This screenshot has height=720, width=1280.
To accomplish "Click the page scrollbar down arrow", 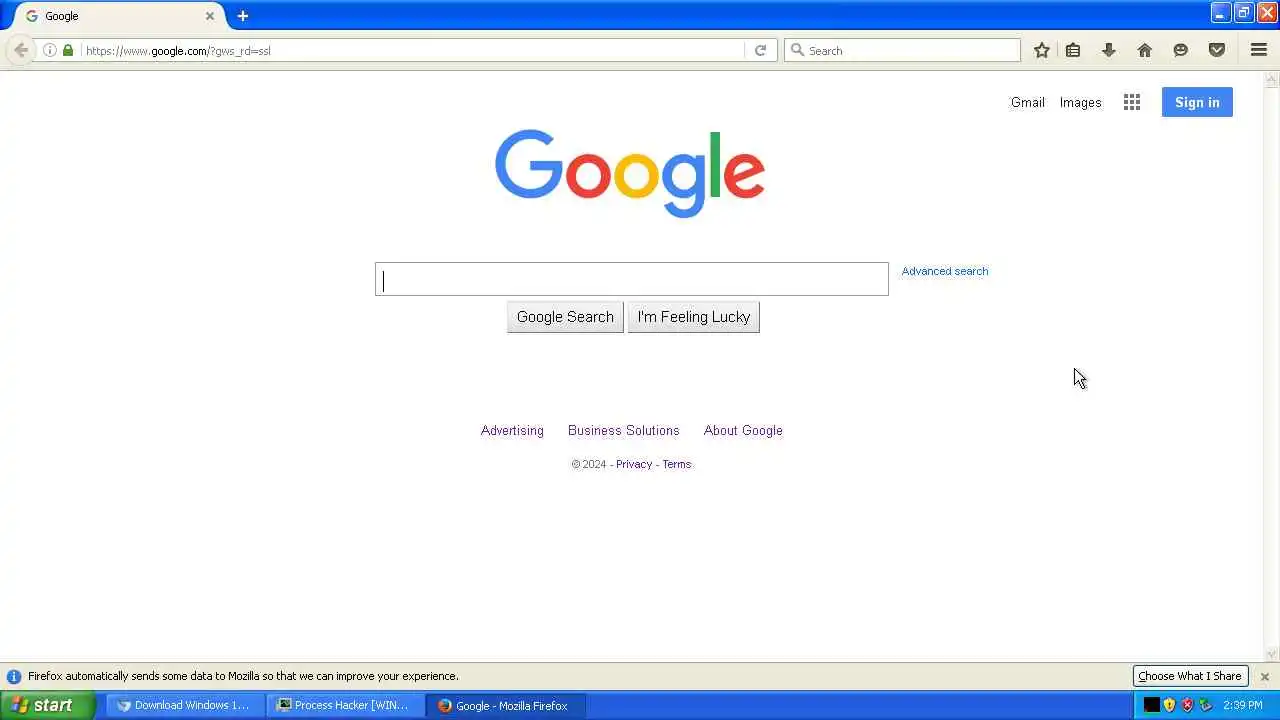I will [x=1272, y=654].
